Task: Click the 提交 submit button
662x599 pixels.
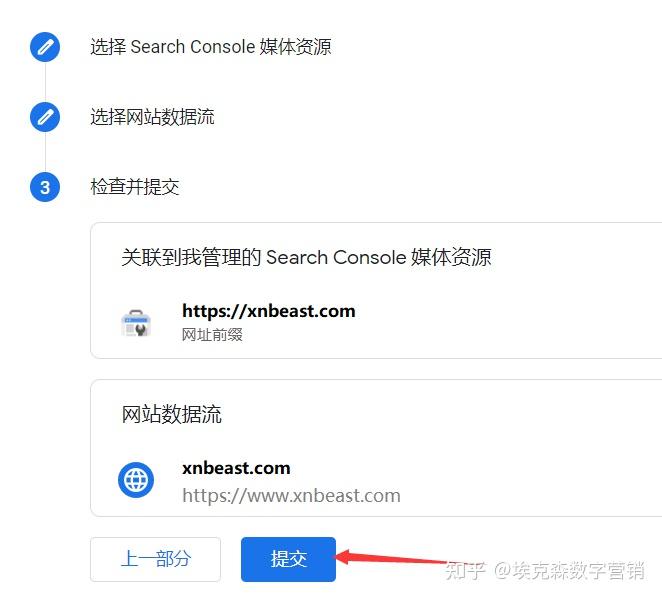Action: [x=288, y=559]
